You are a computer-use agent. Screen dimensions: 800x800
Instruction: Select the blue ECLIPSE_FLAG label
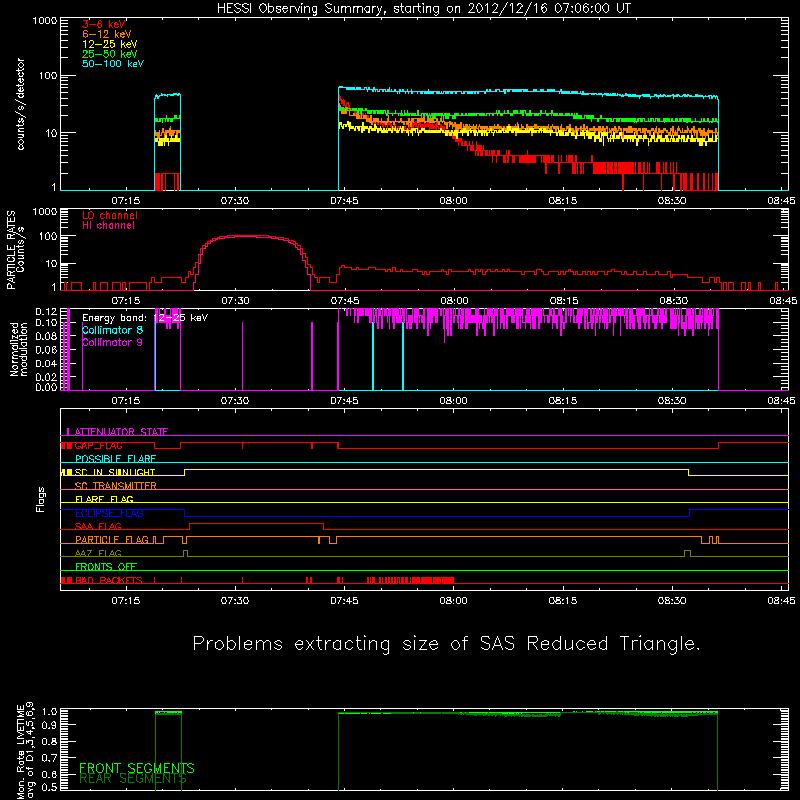click(109, 513)
